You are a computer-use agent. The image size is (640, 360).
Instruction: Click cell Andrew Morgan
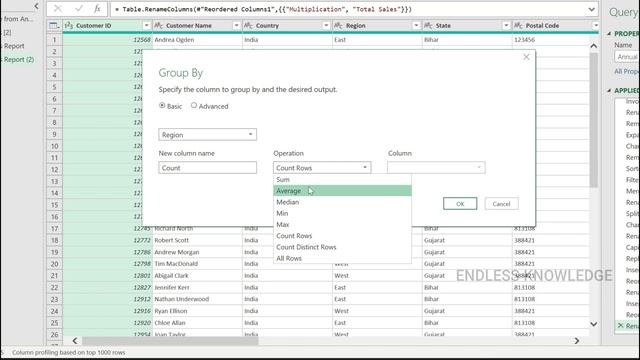pyautogui.click(x=177, y=252)
